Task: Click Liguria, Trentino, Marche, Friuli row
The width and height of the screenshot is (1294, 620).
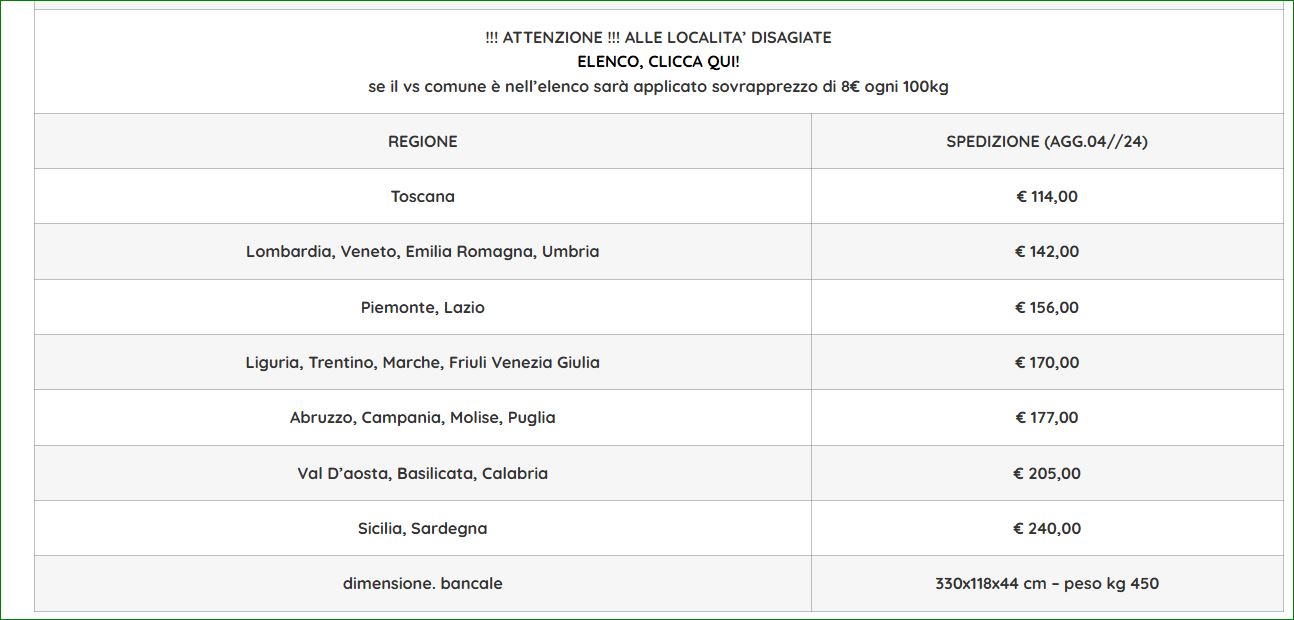Action: coord(659,362)
